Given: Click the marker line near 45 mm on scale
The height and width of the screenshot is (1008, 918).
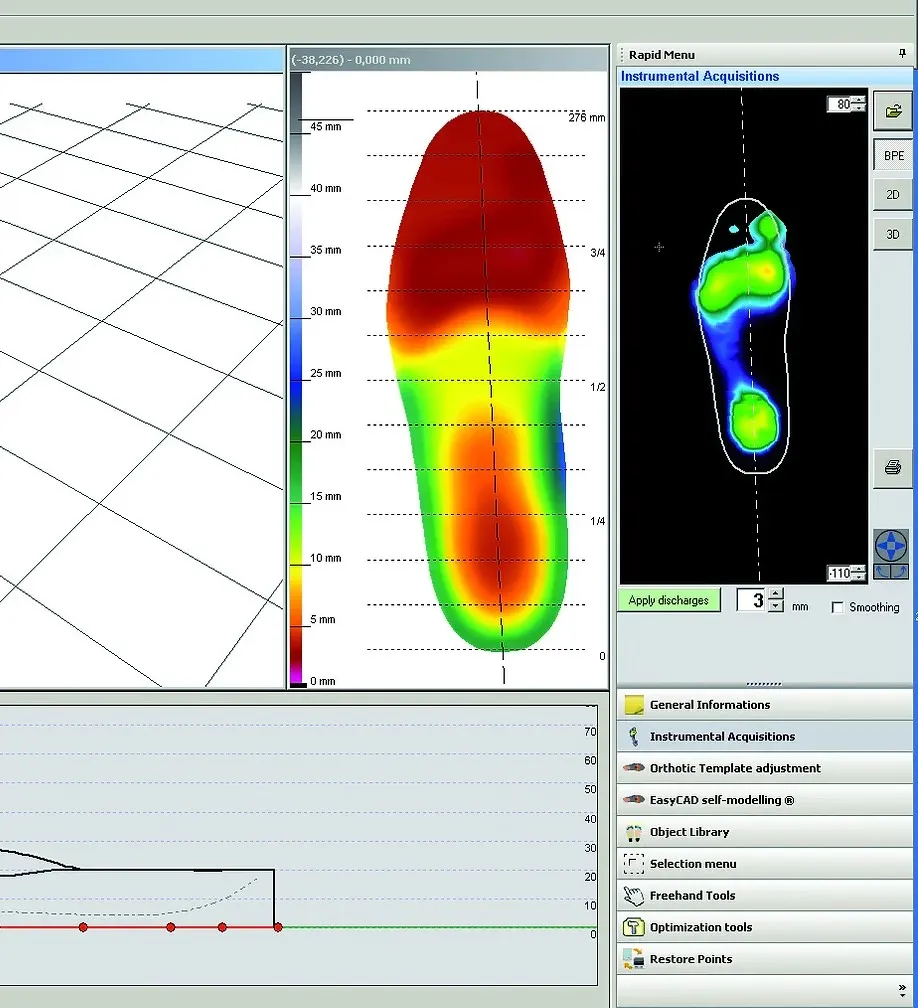Looking at the screenshot, I should click(x=328, y=119).
